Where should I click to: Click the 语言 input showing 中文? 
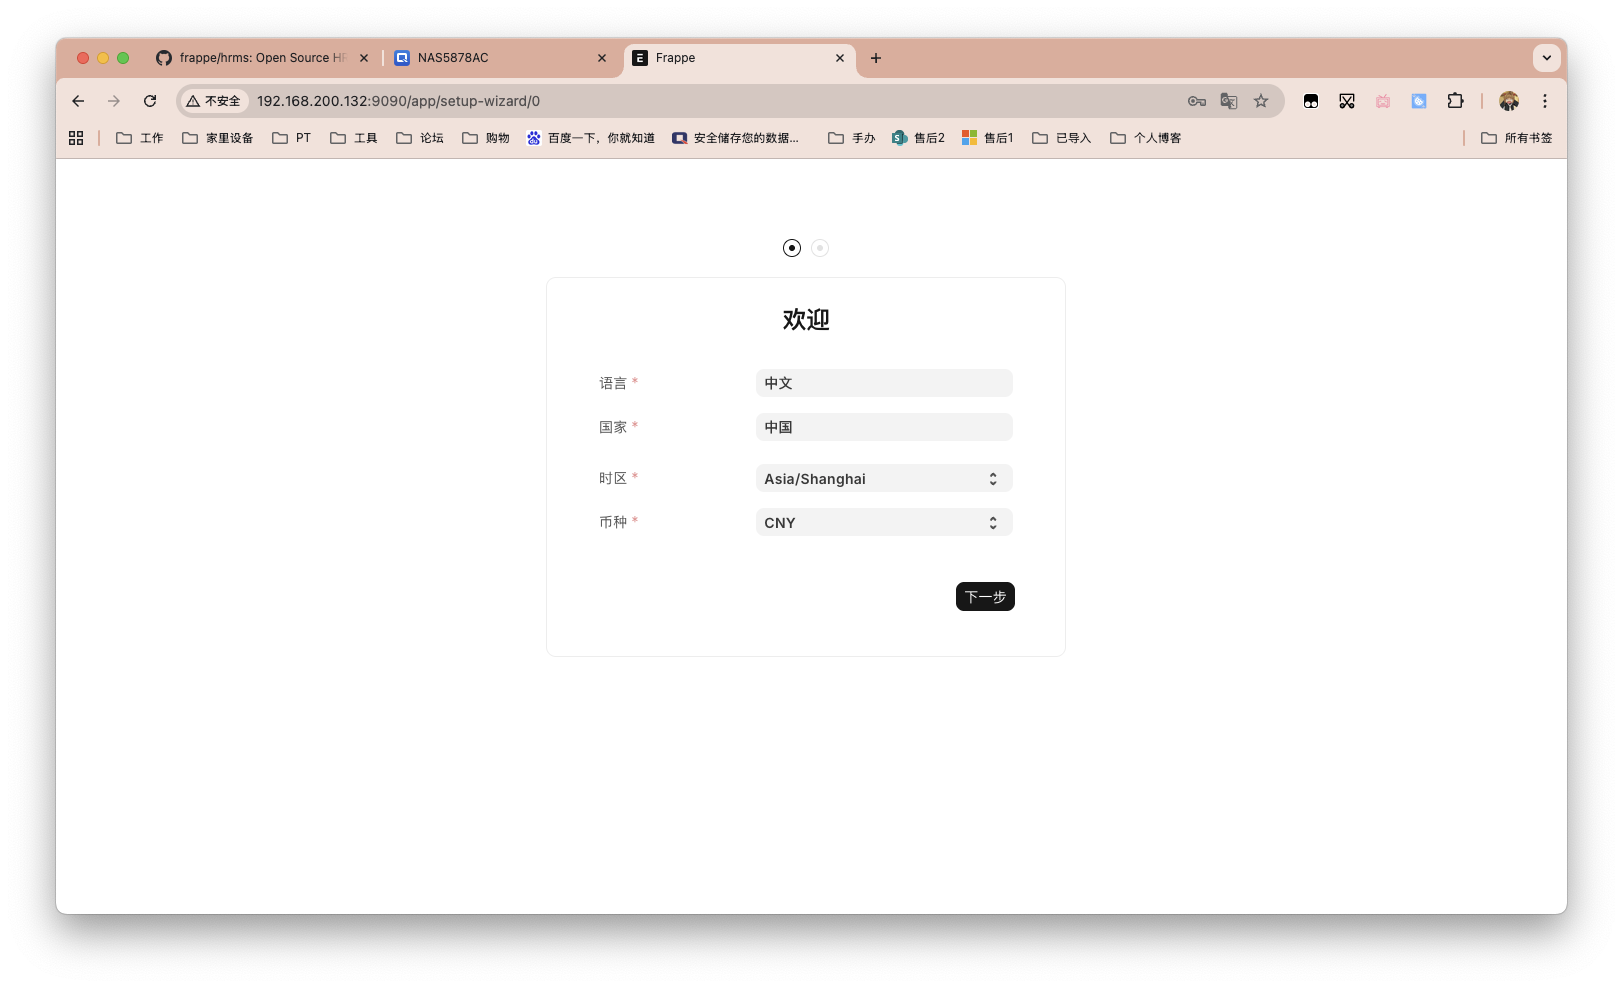click(x=884, y=382)
